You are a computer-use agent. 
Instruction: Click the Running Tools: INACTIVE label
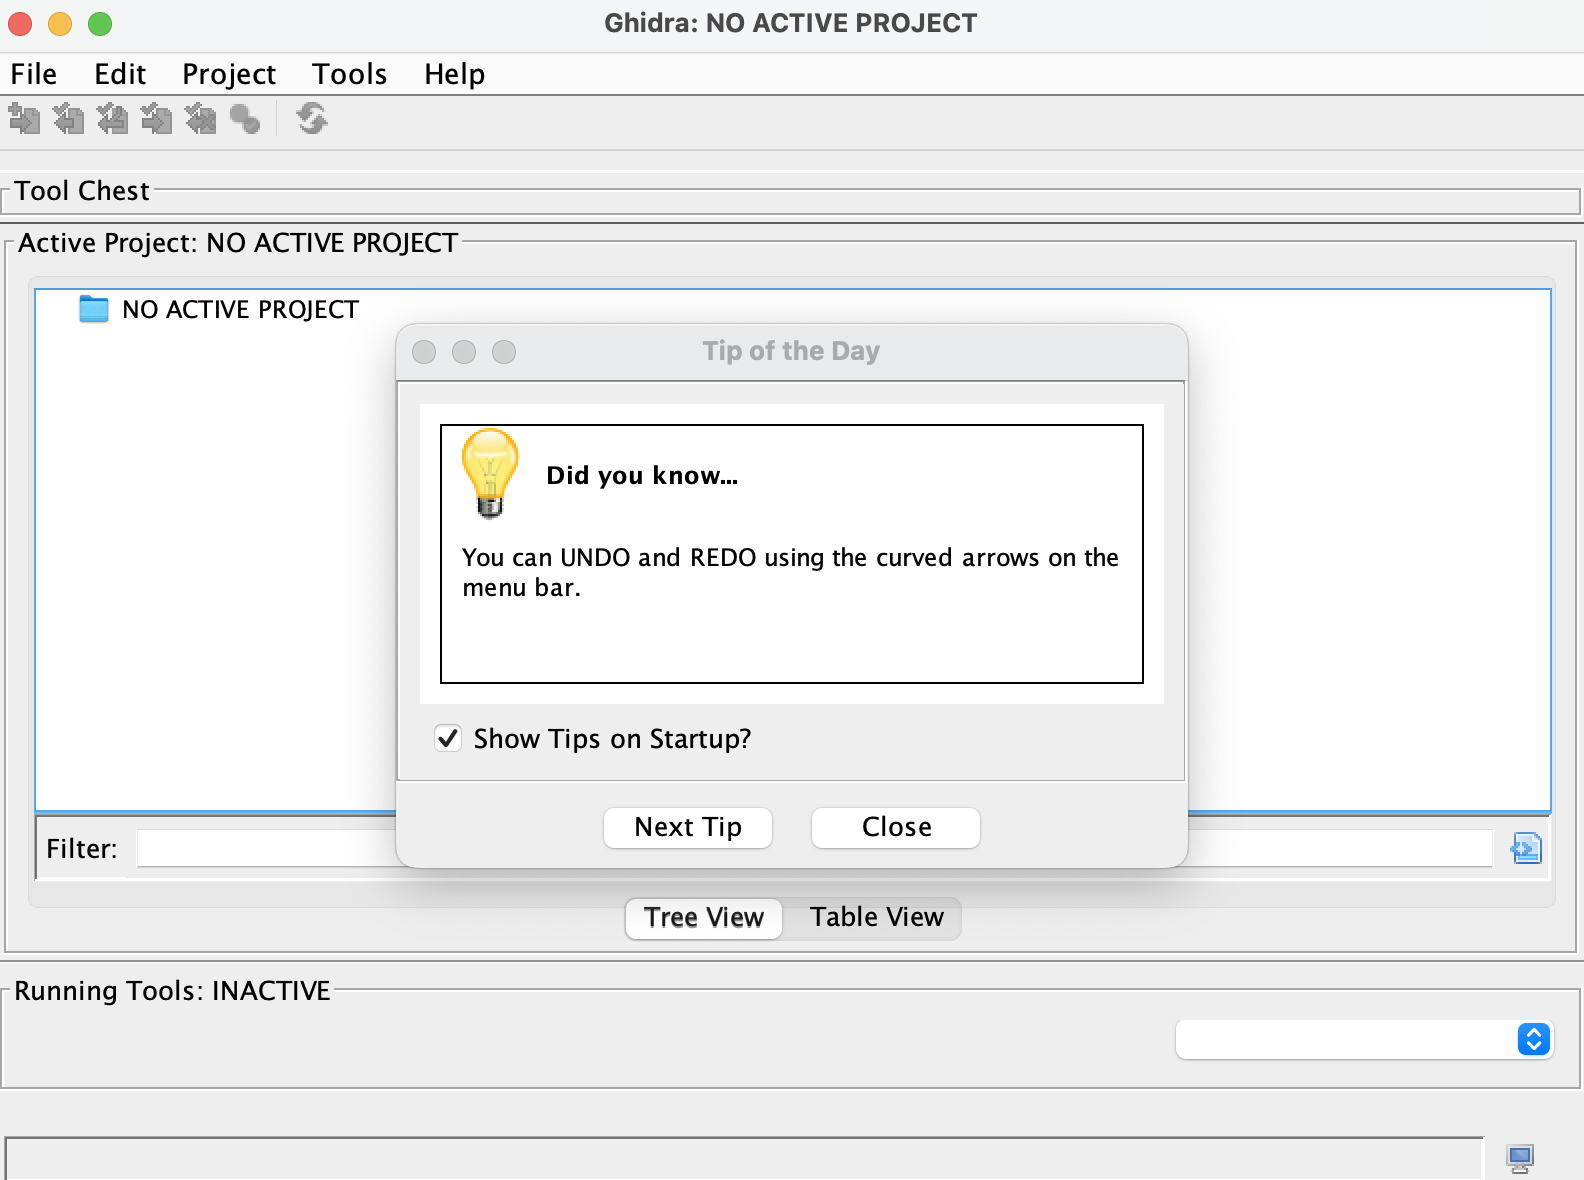click(172, 991)
